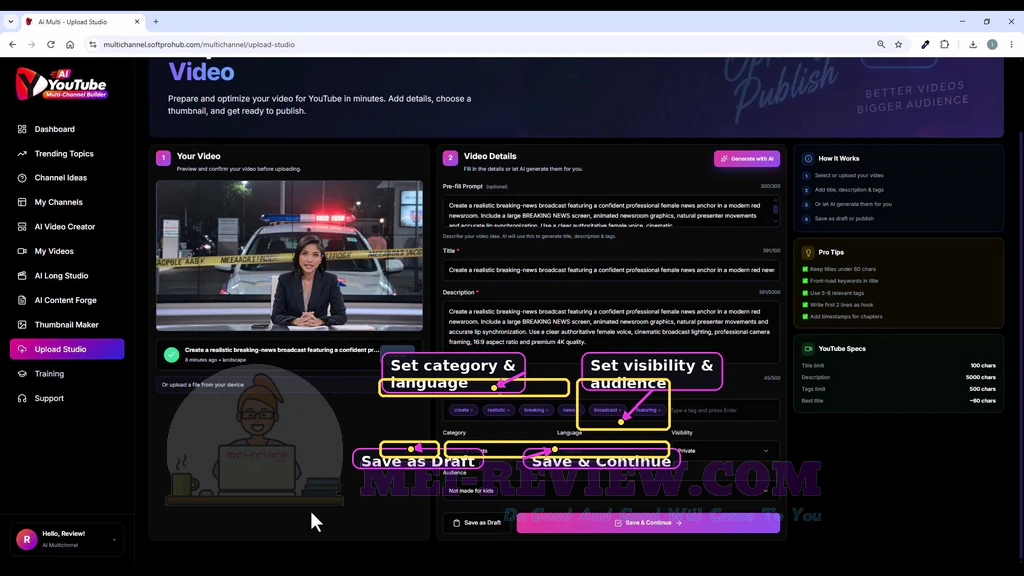
Task: Click the browser extensions puzzle icon
Action: 944,44
